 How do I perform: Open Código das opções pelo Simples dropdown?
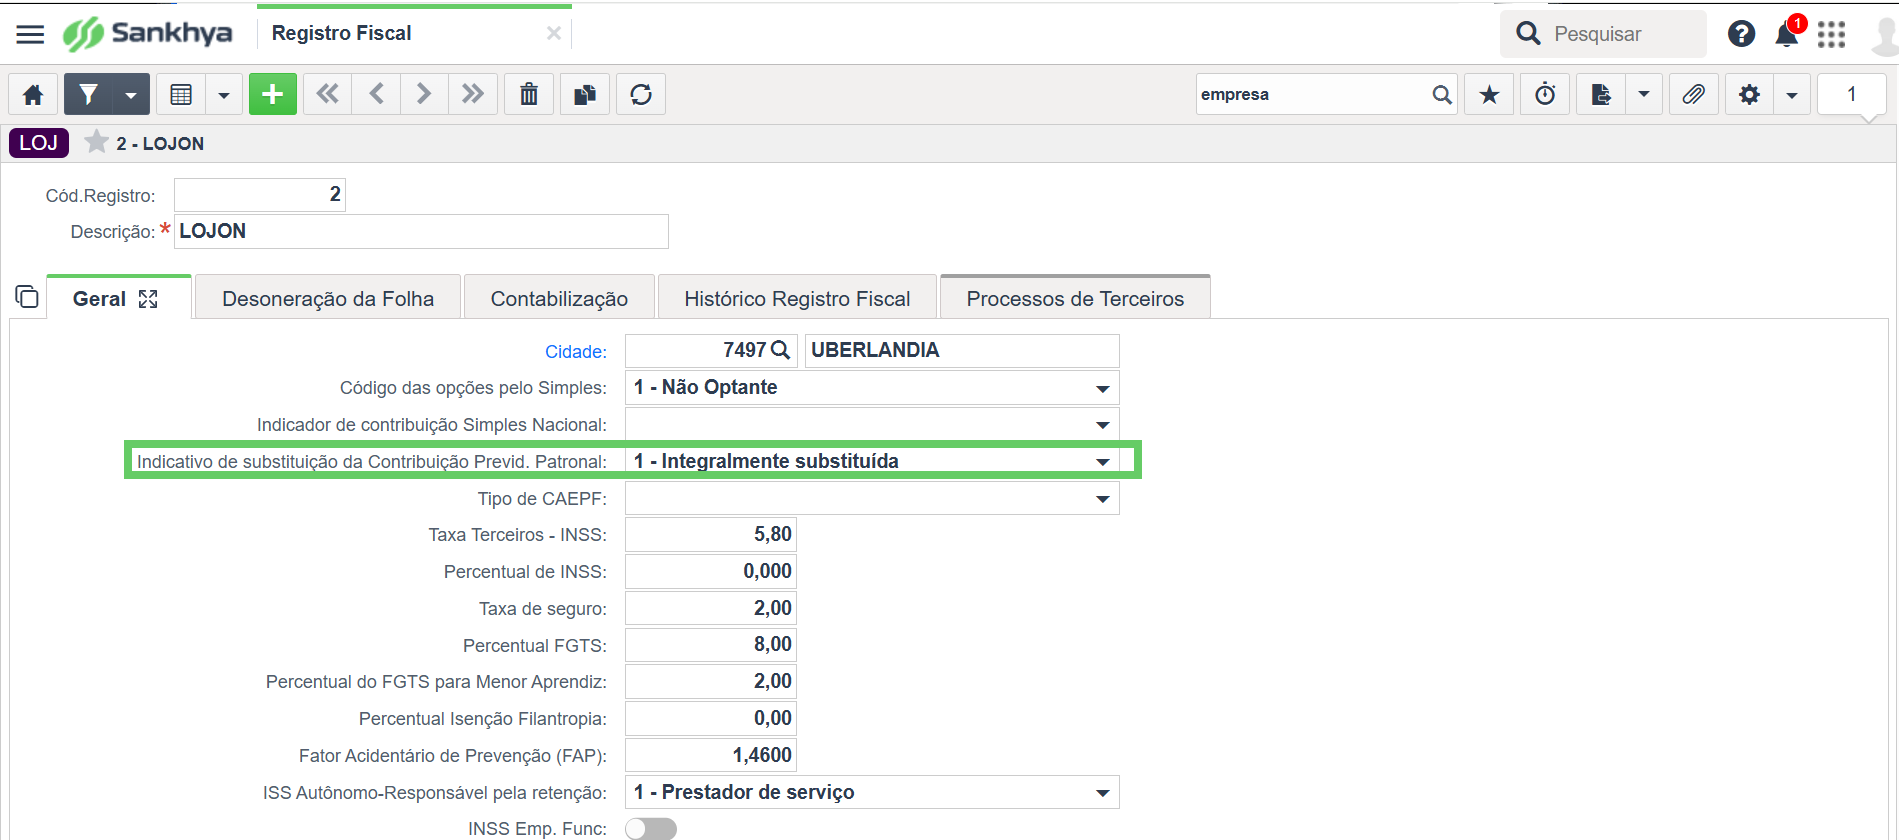1102,388
